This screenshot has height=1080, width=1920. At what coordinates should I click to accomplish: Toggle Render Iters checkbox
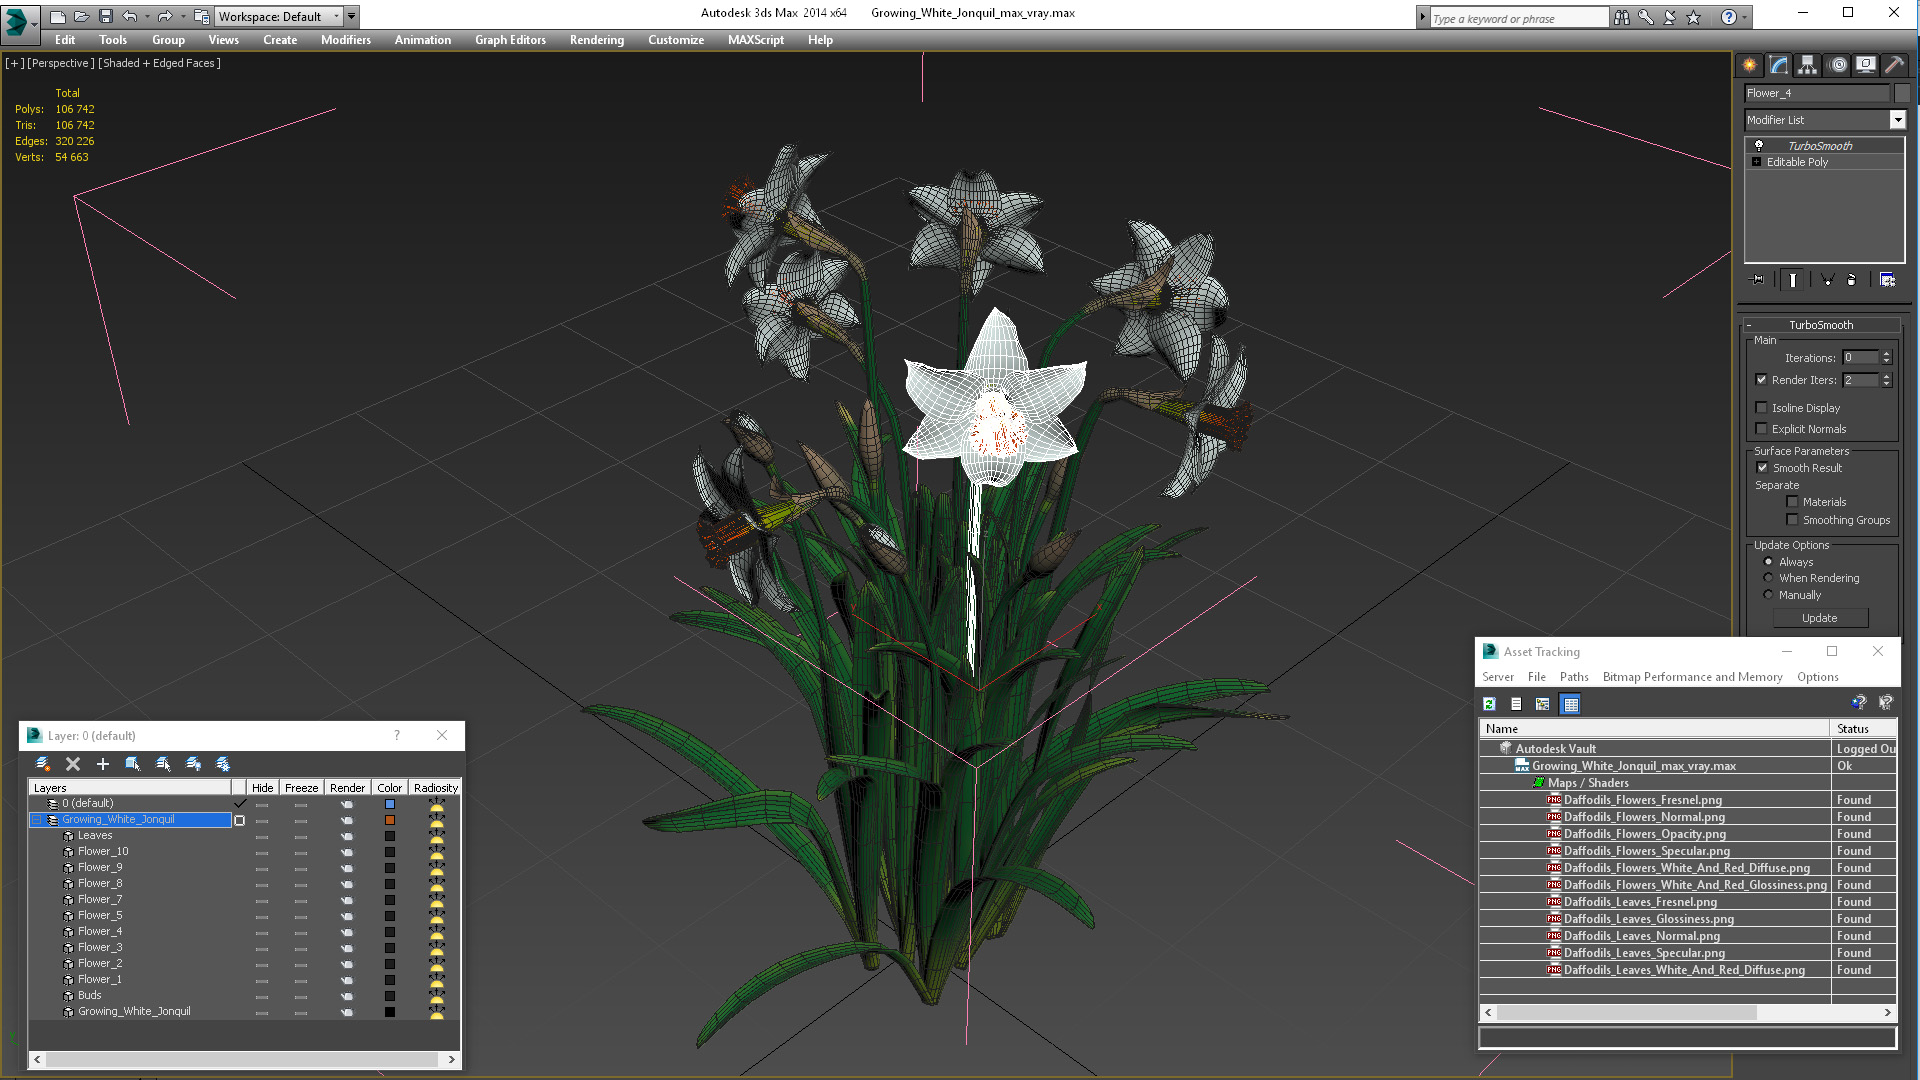pyautogui.click(x=1761, y=380)
